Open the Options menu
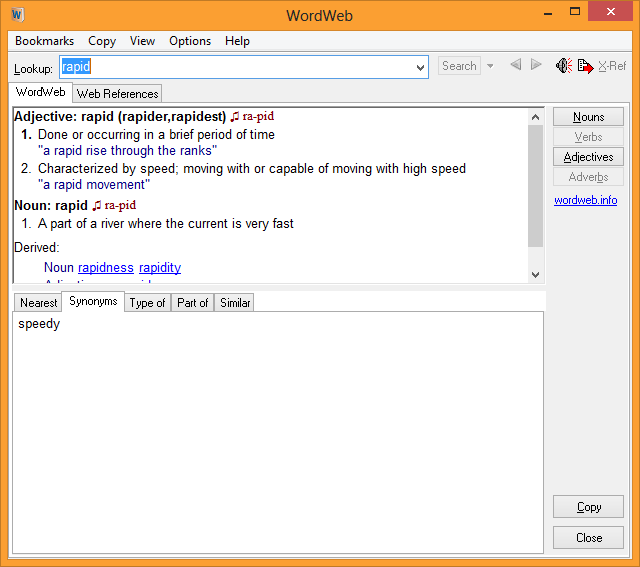640x567 pixels. coord(190,41)
